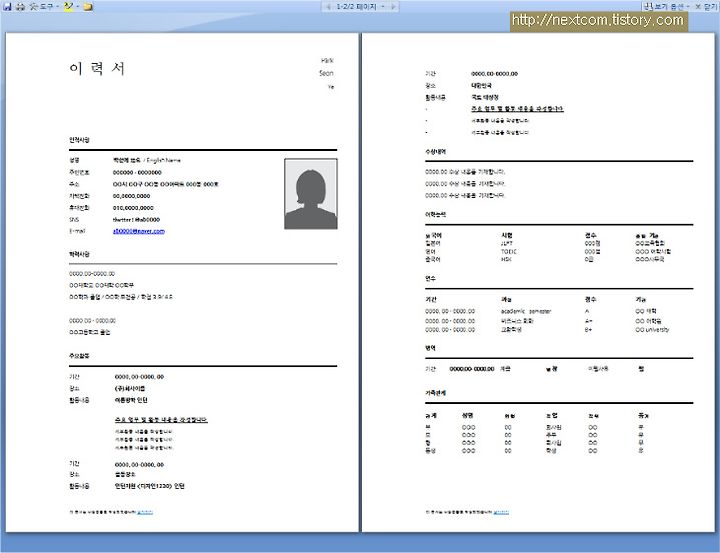720x553 pixels.
Task: Click the JLPT entry in language table
Action: click(507, 243)
